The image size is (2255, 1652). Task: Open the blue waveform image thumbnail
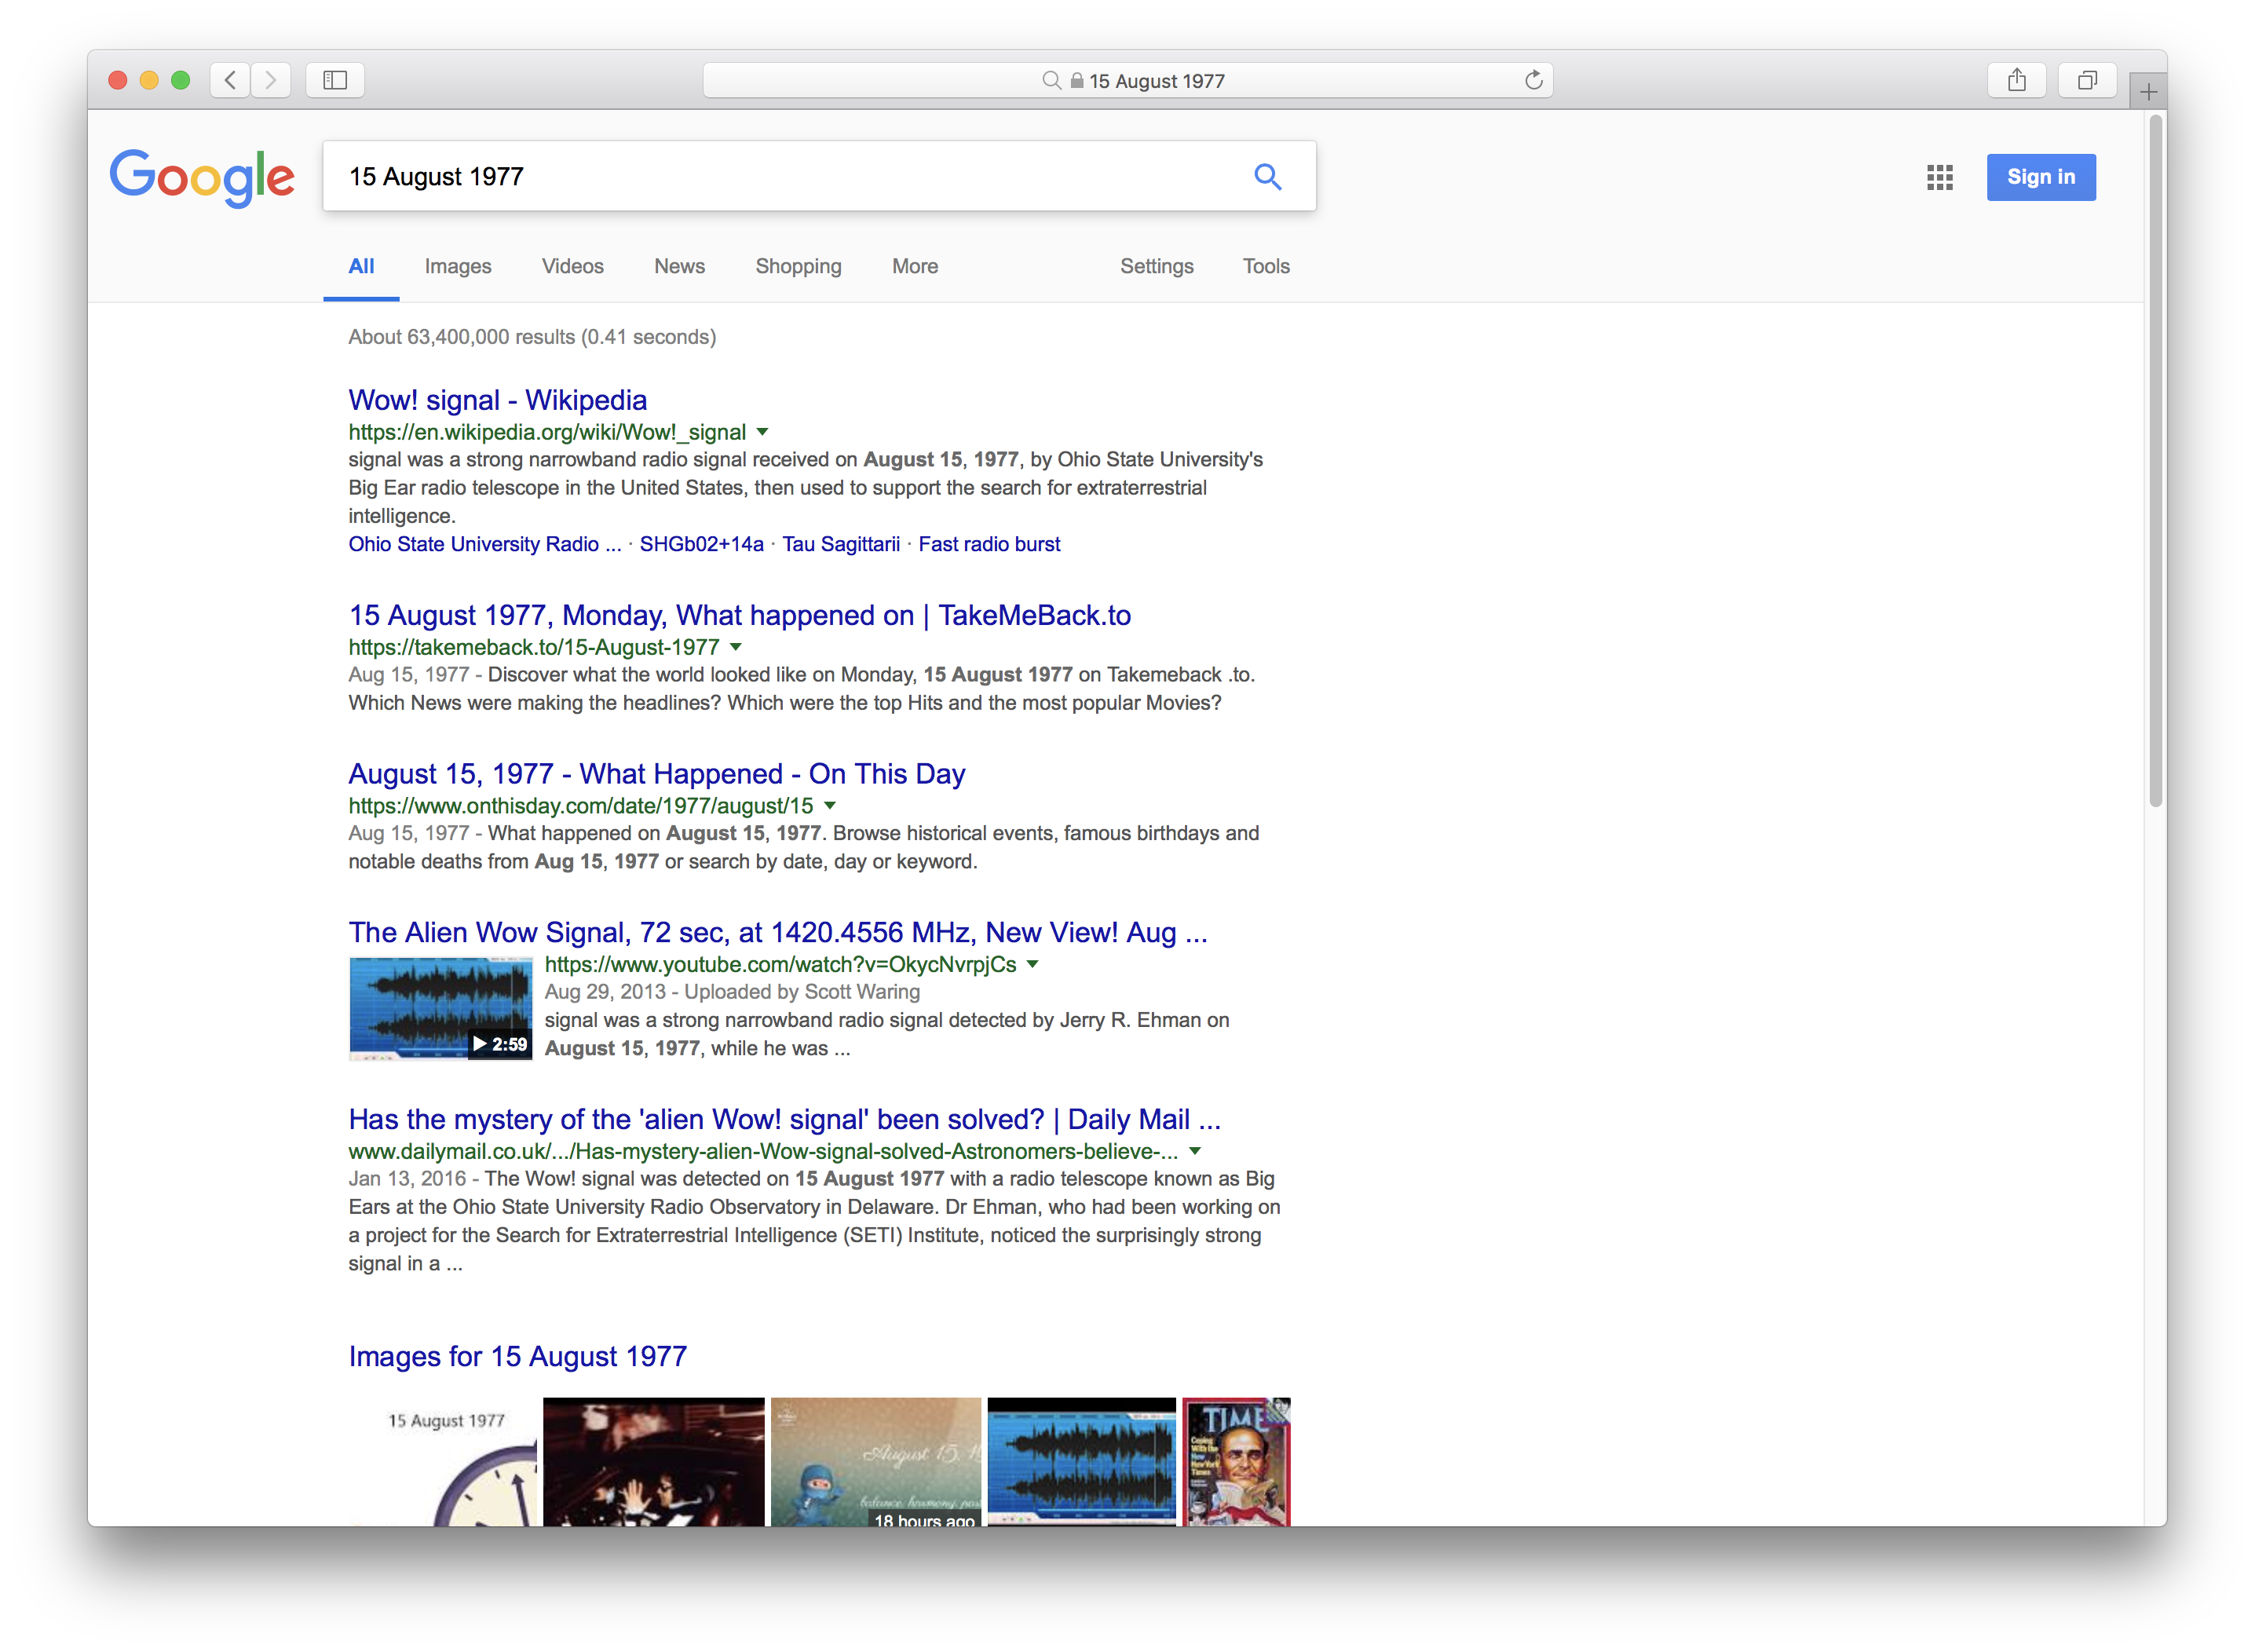click(1081, 1462)
